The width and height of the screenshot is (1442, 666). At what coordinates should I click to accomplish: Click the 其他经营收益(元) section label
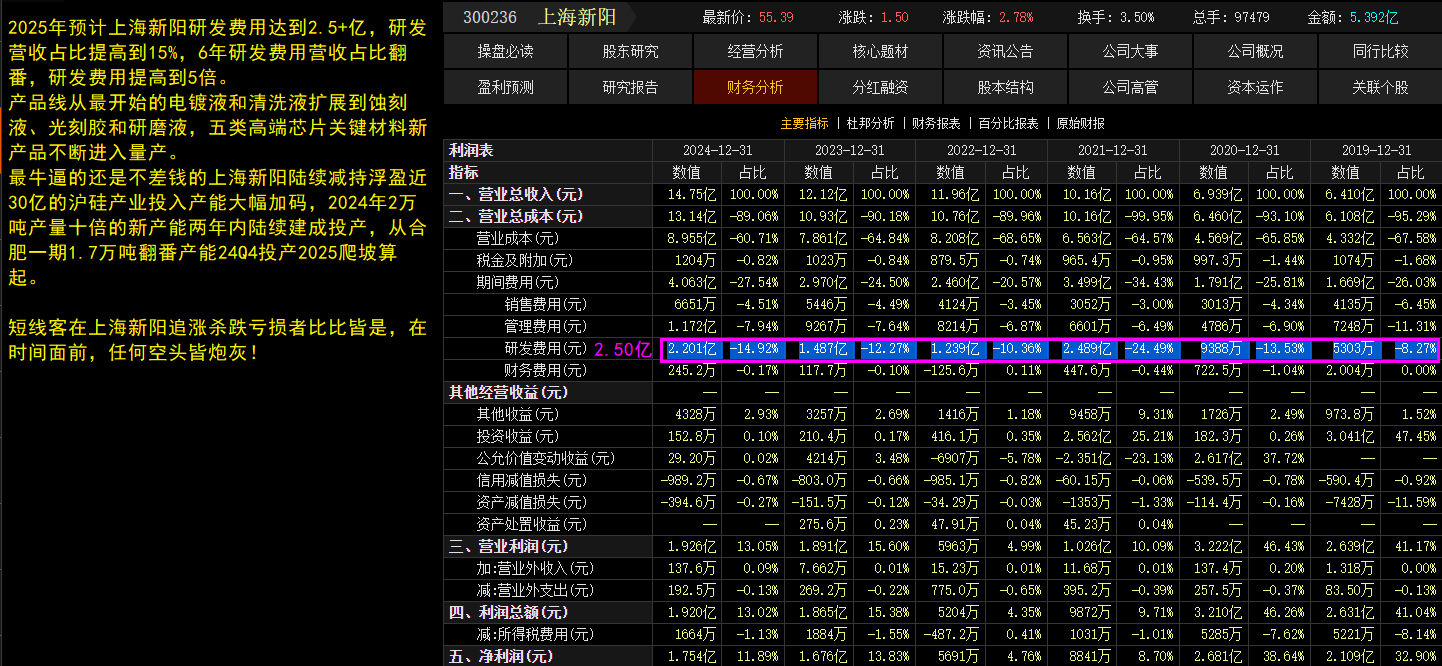click(508, 392)
